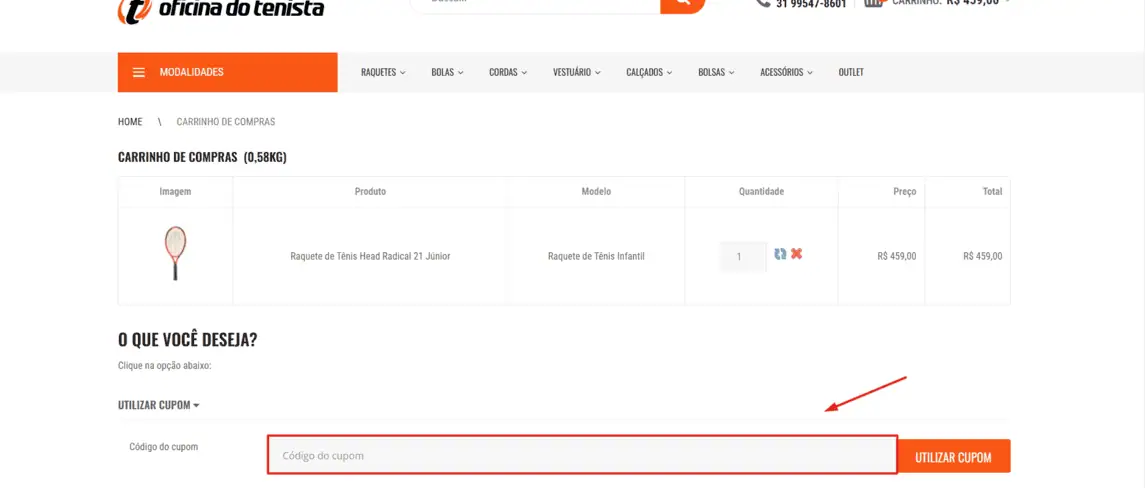Remove the racket with the red X icon

pos(797,253)
